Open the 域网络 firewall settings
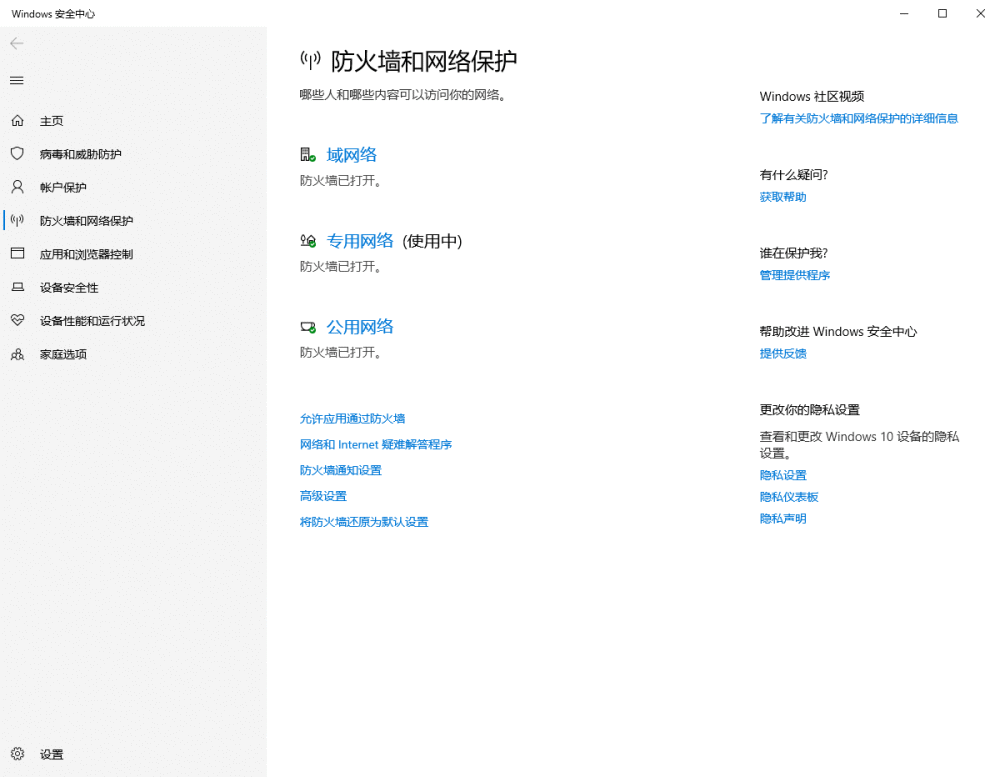This screenshot has height=777, width=1000. click(x=351, y=154)
